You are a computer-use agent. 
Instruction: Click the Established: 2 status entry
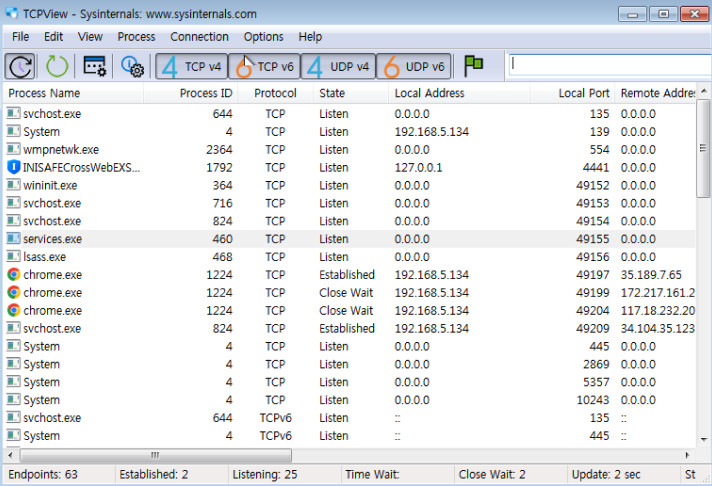coord(153,475)
